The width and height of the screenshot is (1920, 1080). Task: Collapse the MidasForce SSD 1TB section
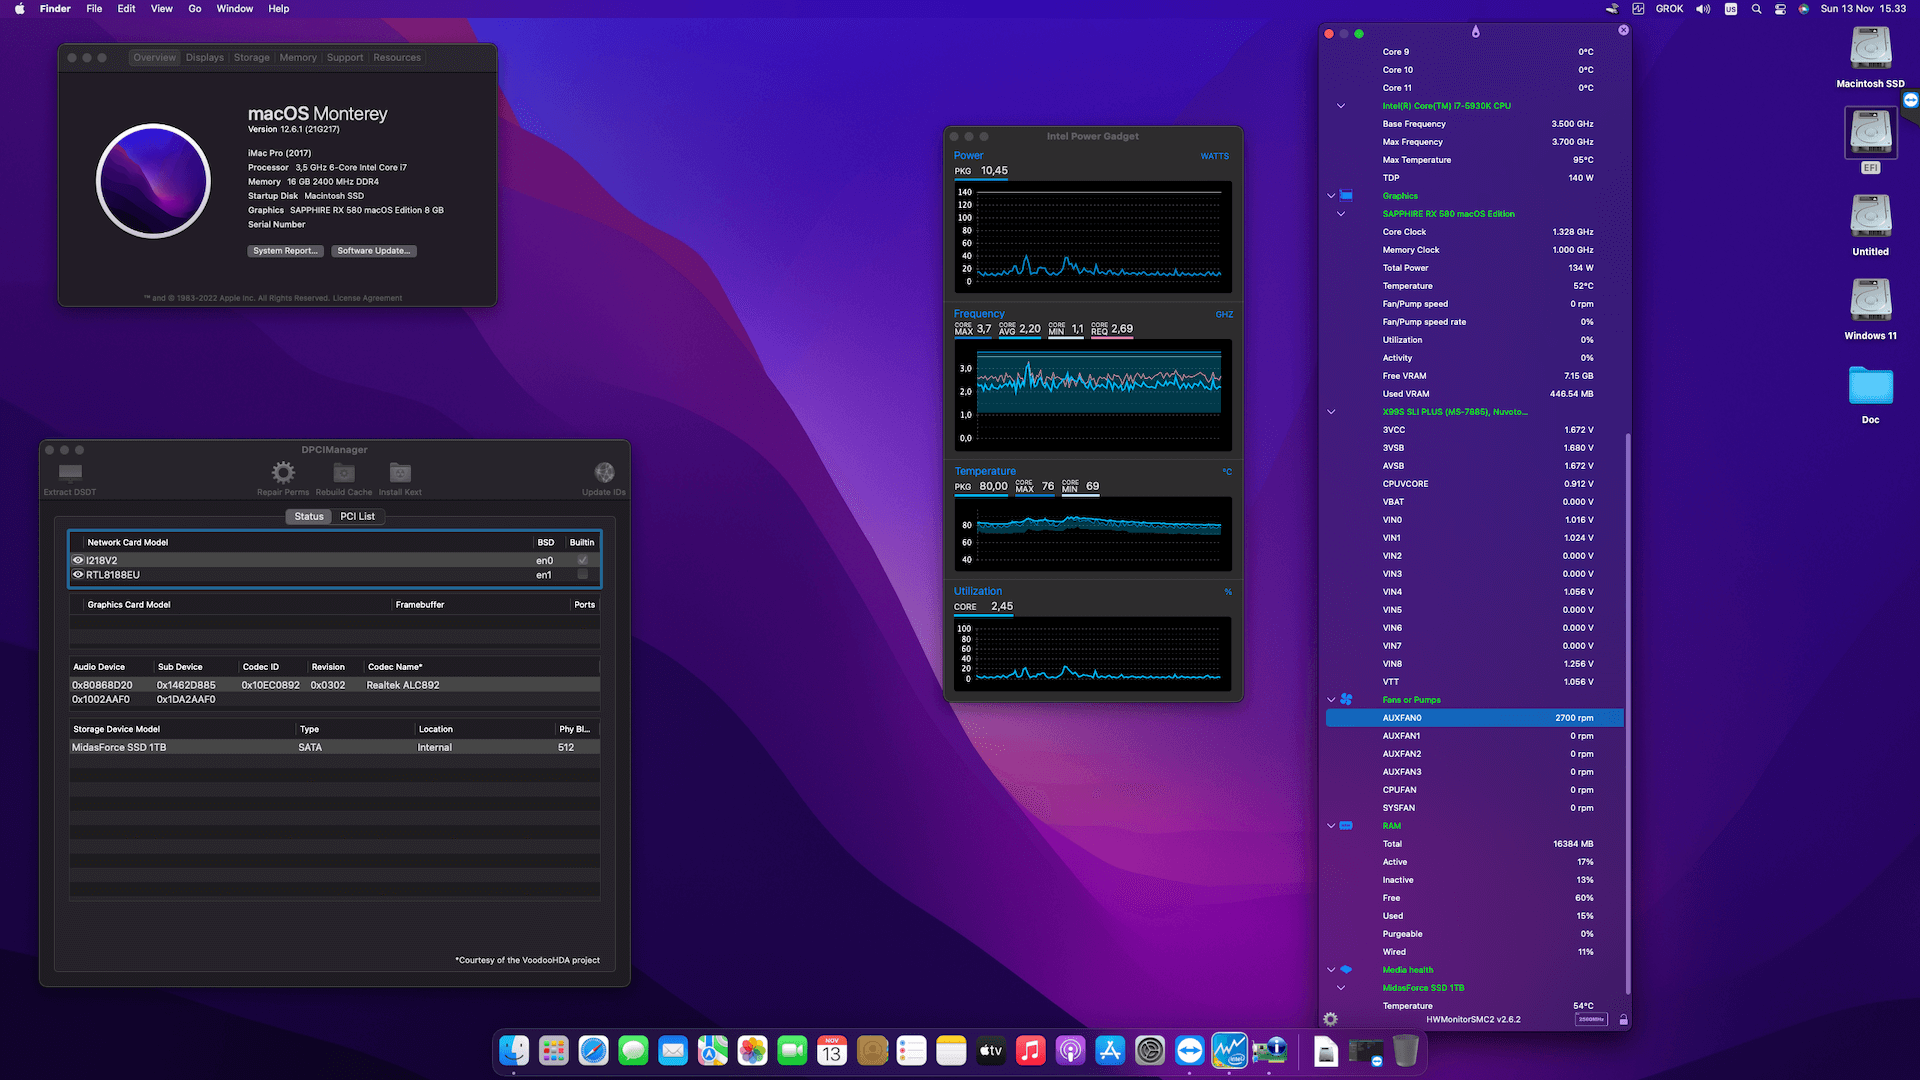pyautogui.click(x=1340, y=988)
